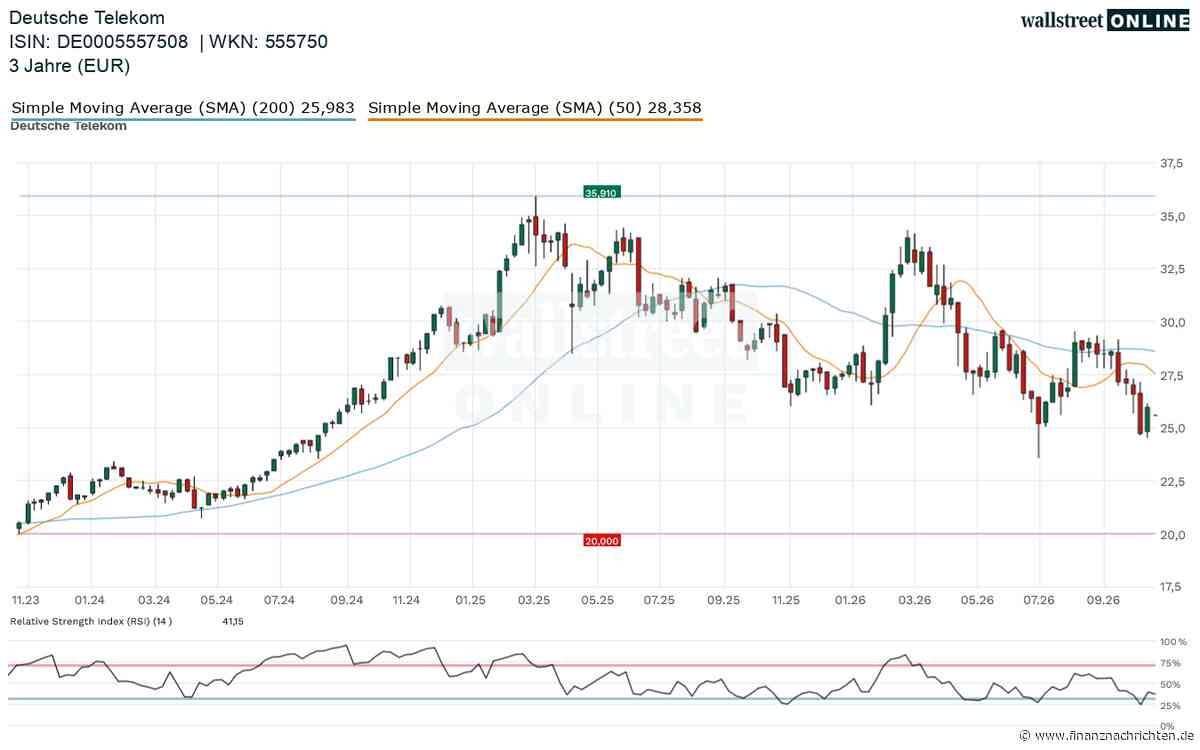Click the 07.25 date axis label
Image resolution: width=1200 pixels, height=750 pixels.
tap(660, 600)
